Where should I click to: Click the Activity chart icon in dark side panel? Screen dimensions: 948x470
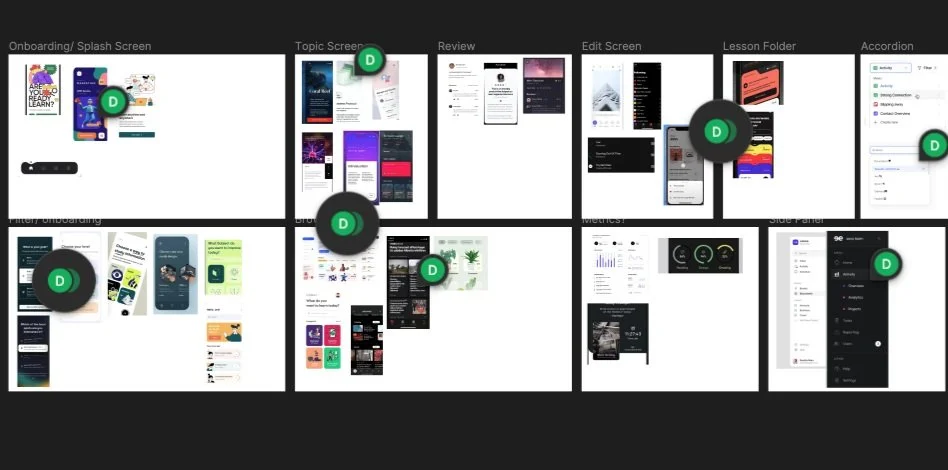[x=837, y=275]
